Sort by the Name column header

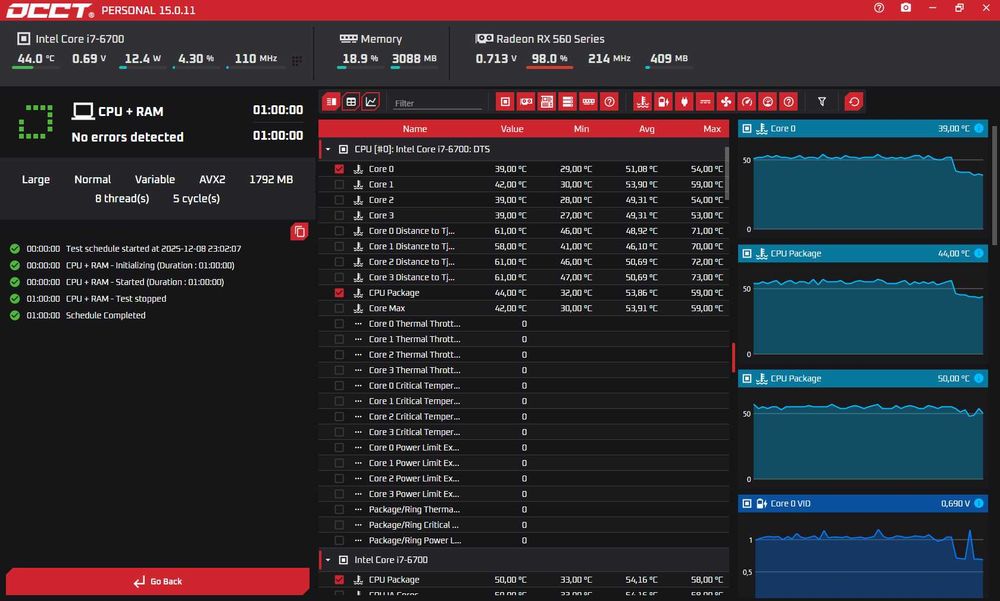click(x=415, y=129)
